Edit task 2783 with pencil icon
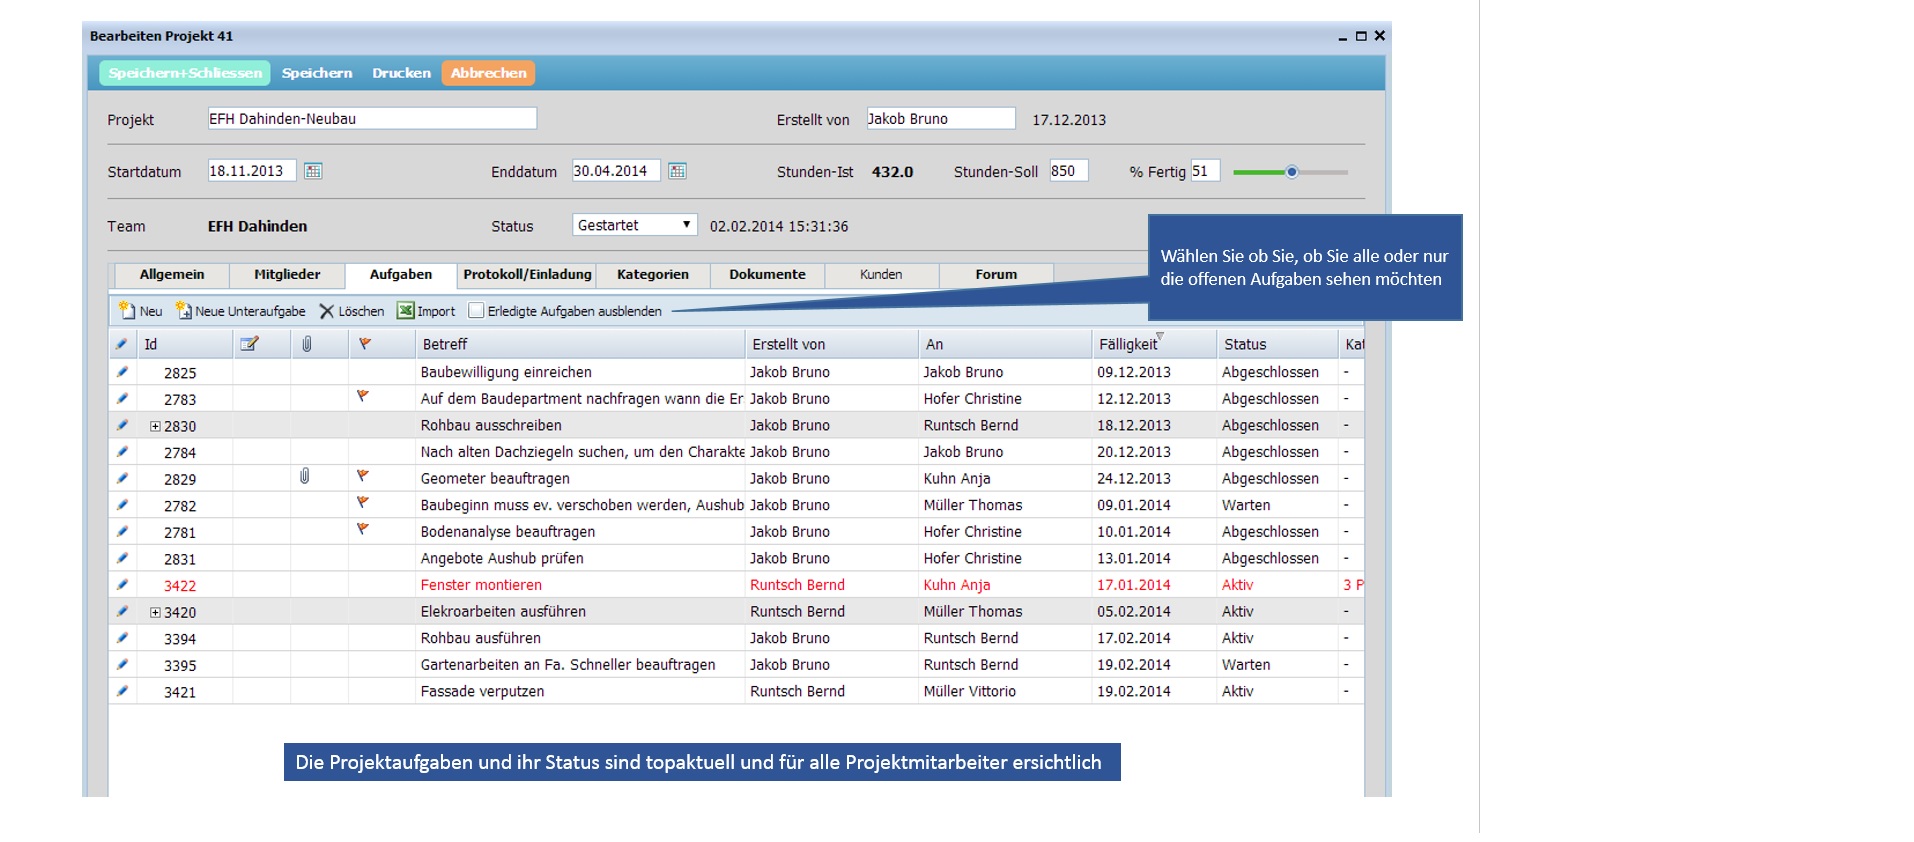 (122, 398)
